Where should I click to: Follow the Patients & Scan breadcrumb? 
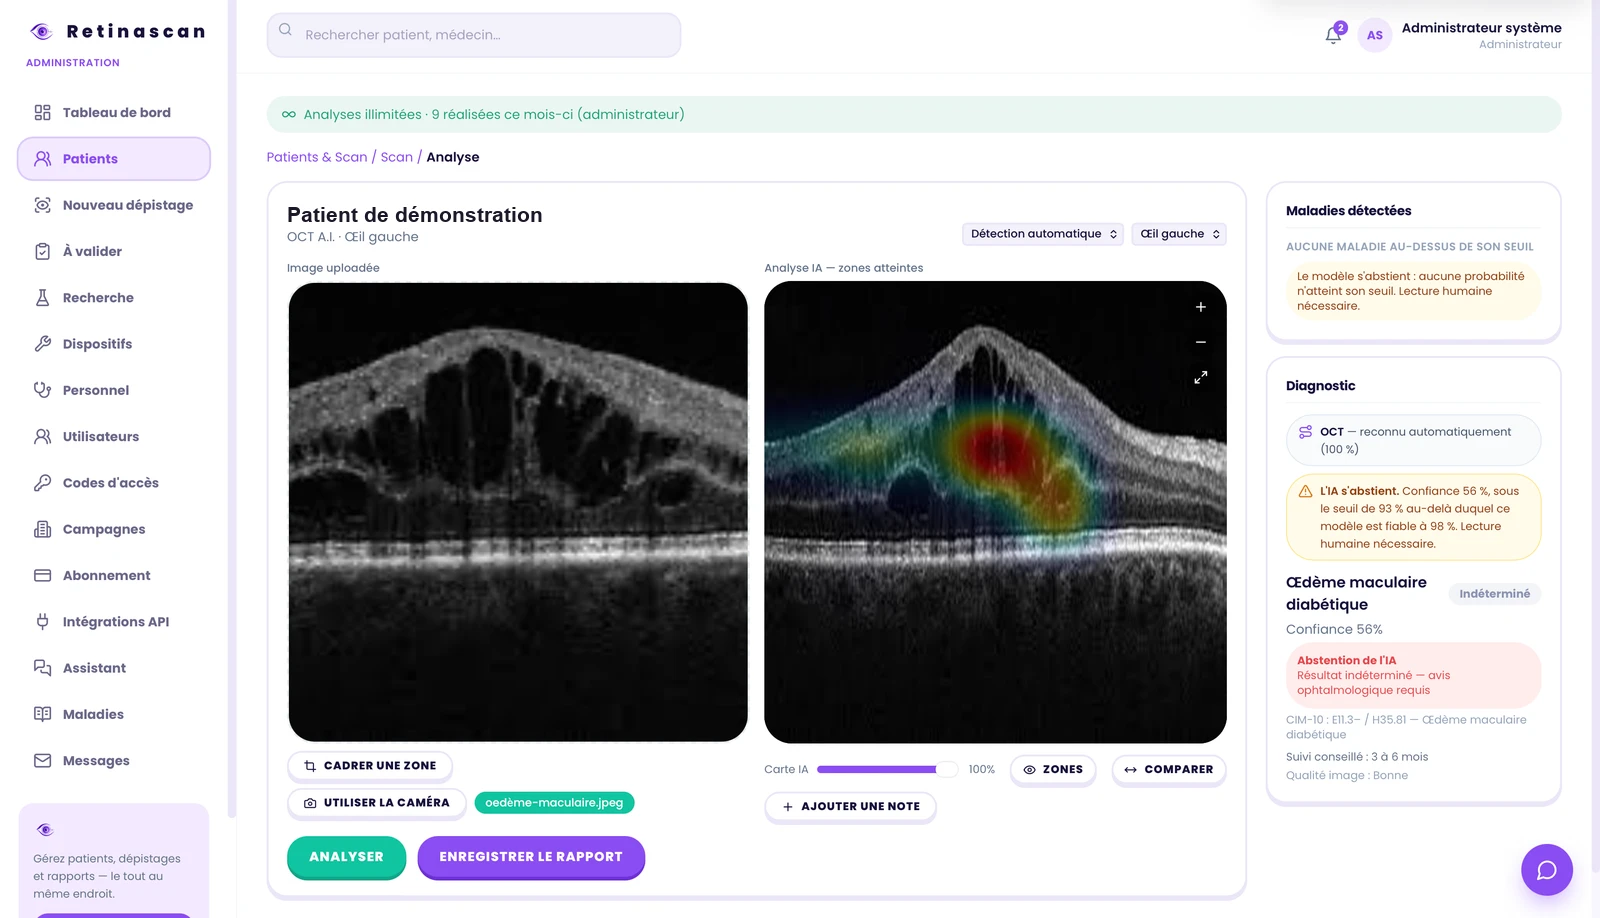317,157
